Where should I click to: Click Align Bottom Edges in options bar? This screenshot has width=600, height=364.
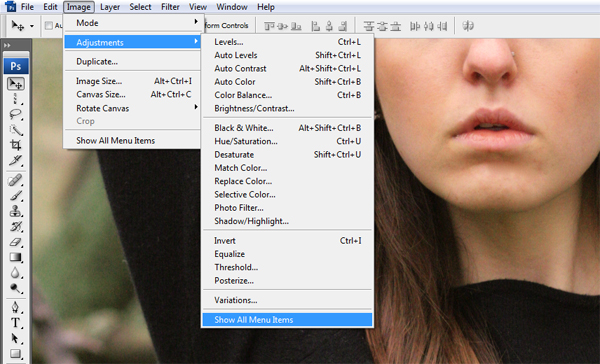[296, 26]
